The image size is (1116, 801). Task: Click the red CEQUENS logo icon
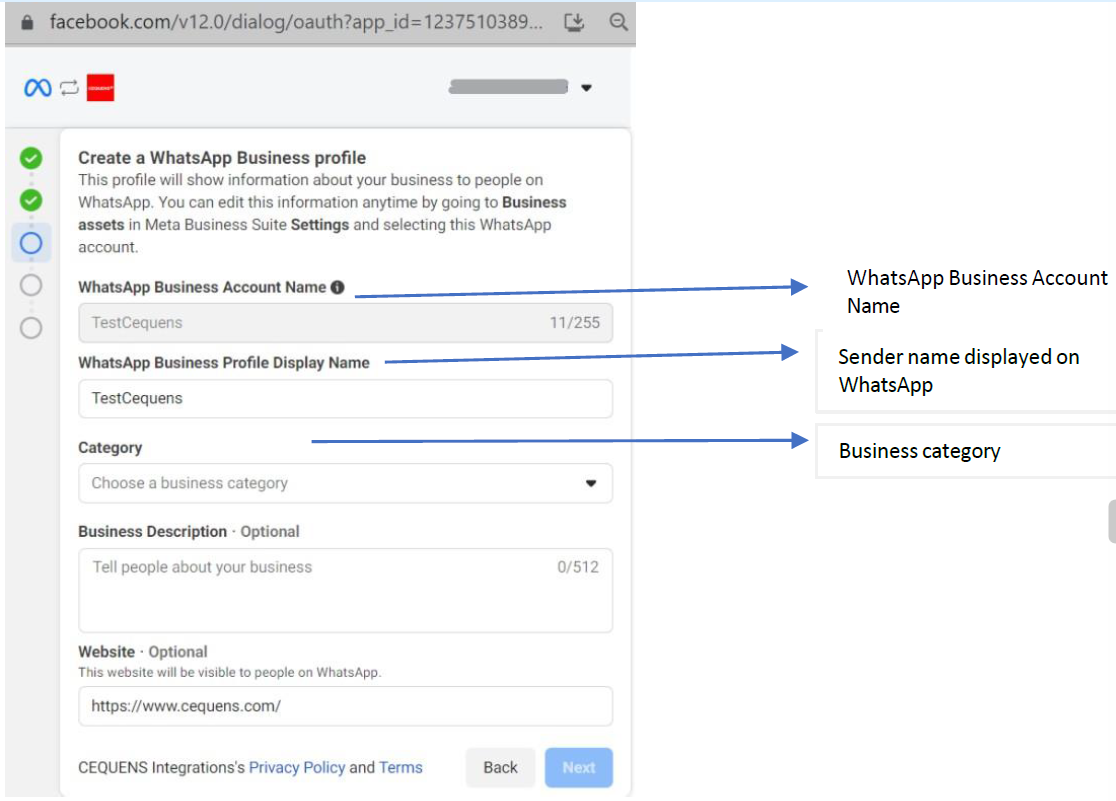point(100,88)
